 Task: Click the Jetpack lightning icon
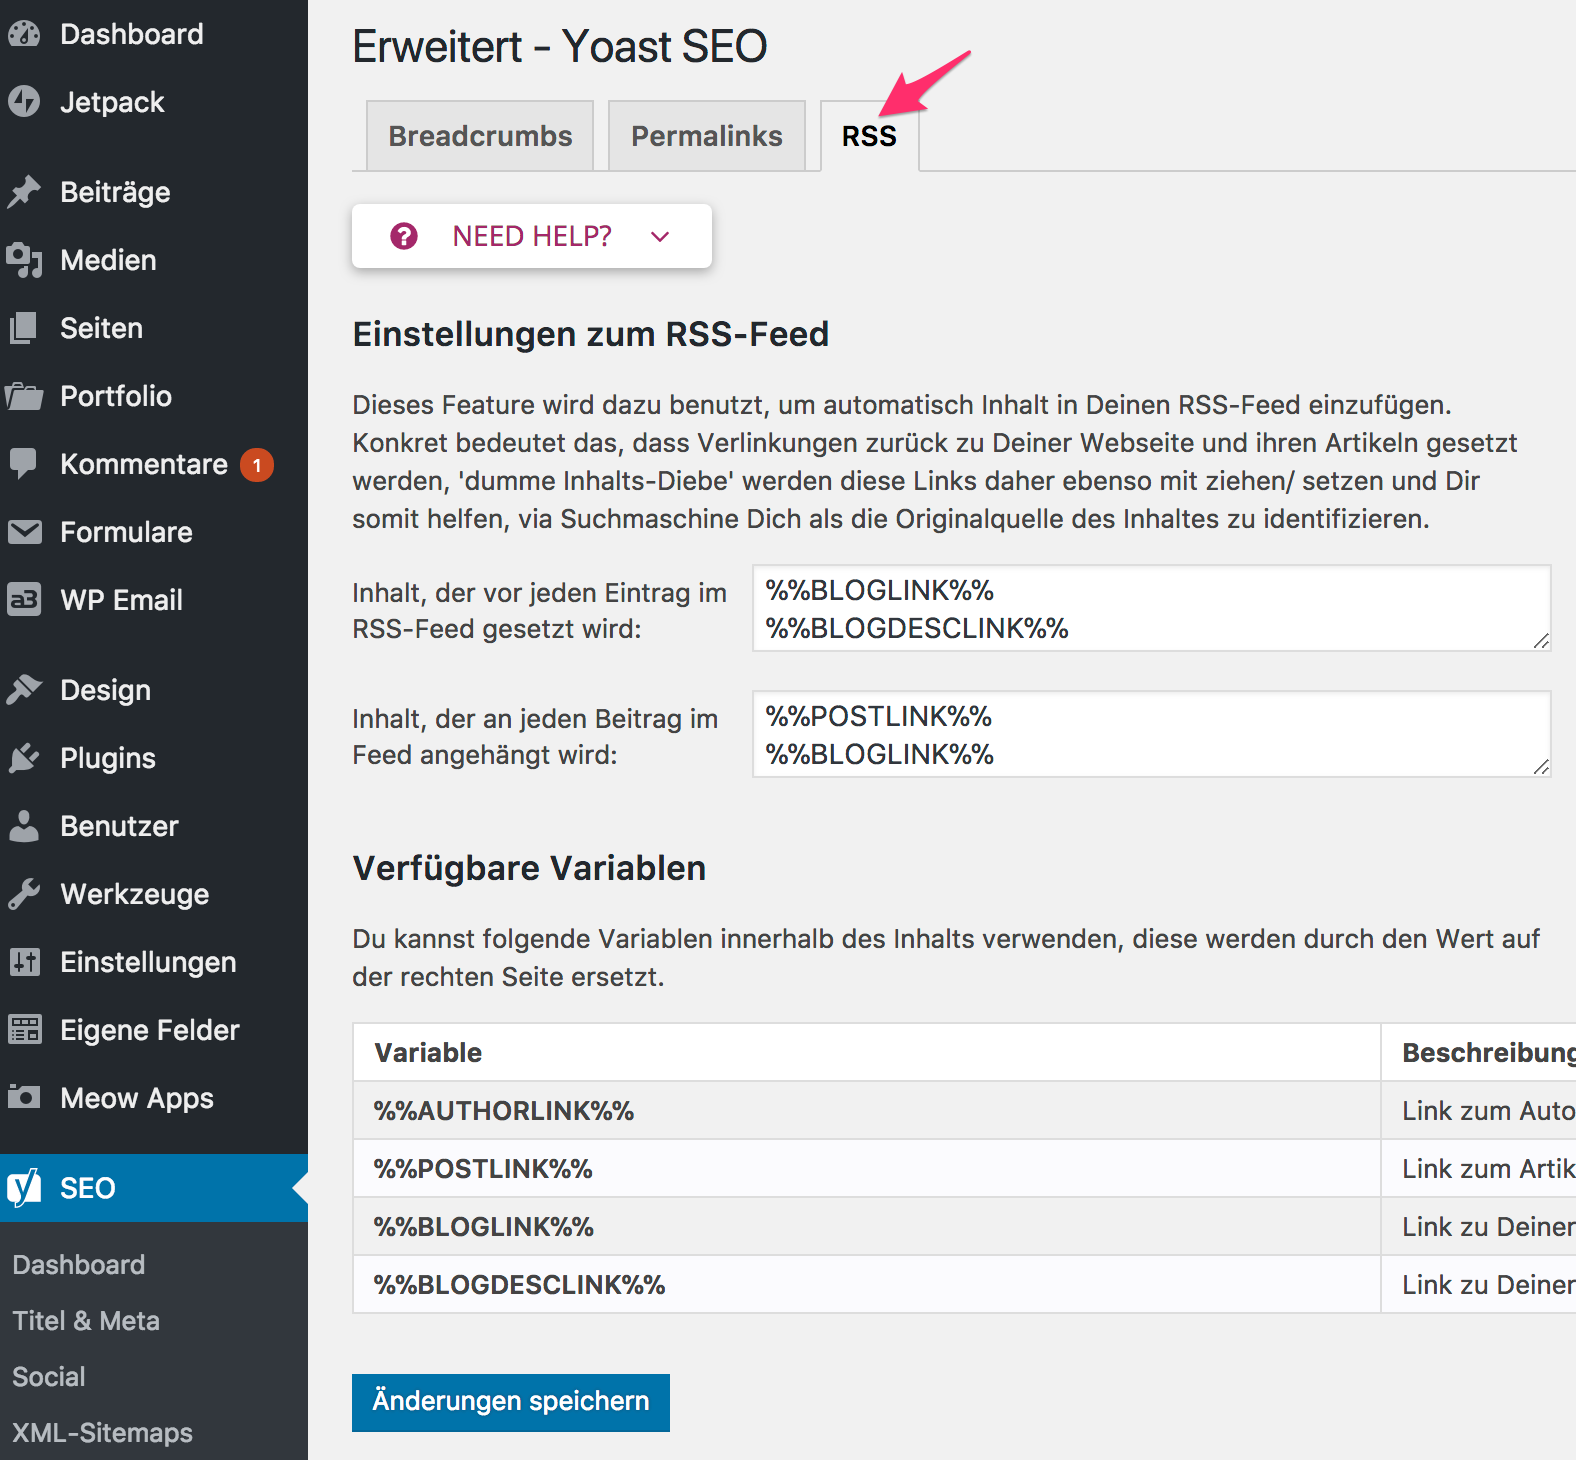(24, 102)
